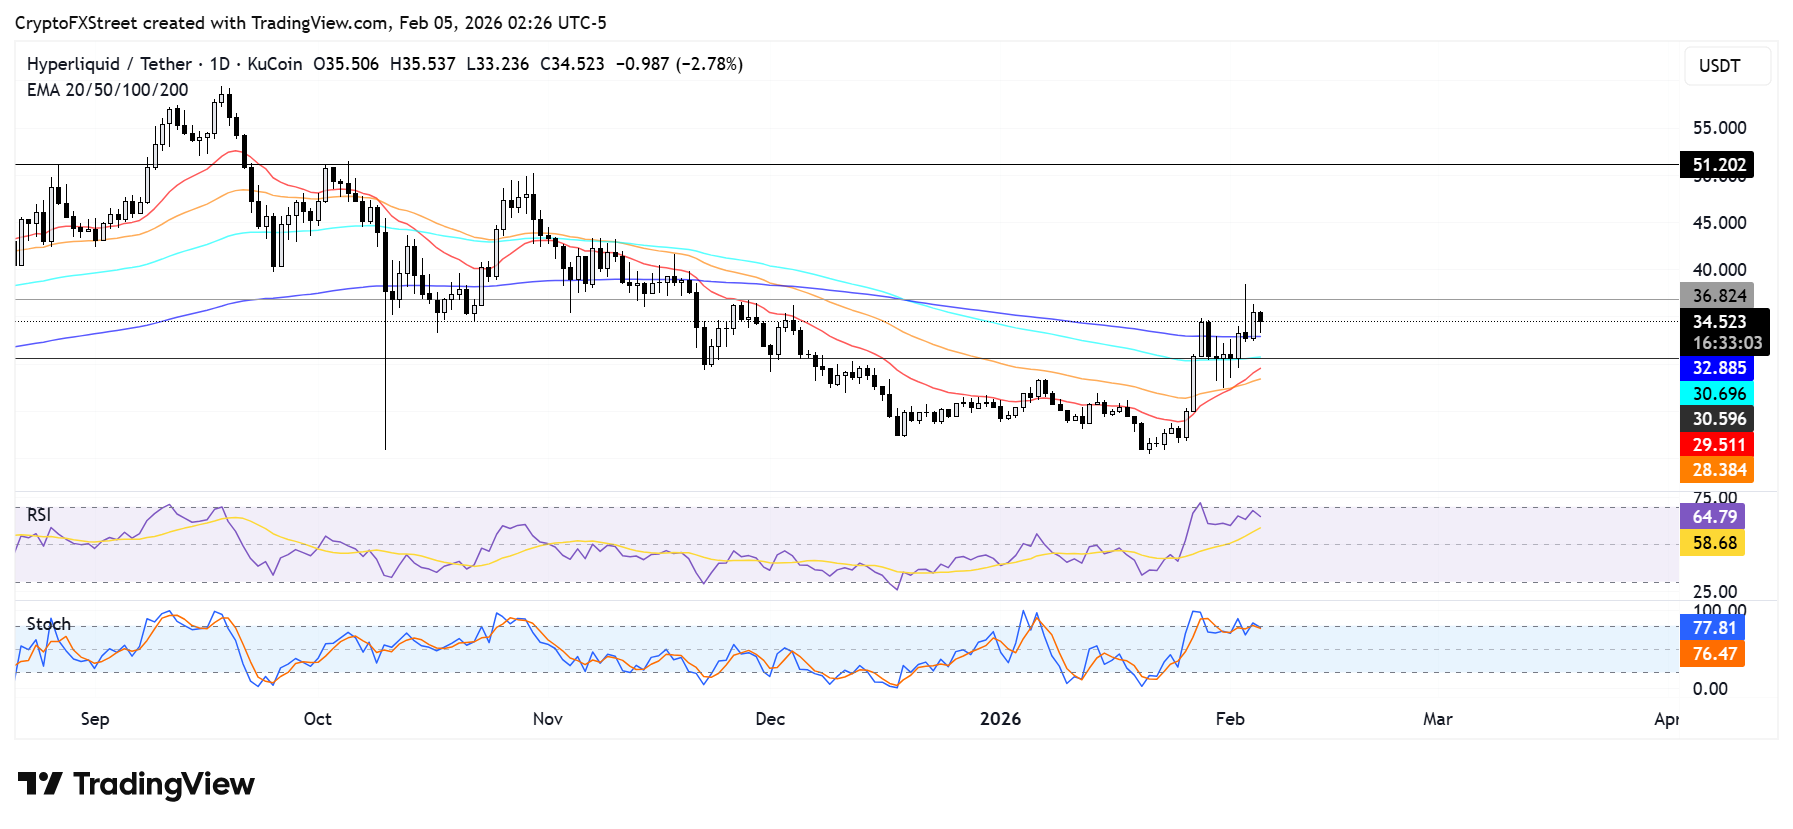1793x829 pixels.
Task: Select the blue Stoch 77.81 value tag
Action: coord(1713,628)
